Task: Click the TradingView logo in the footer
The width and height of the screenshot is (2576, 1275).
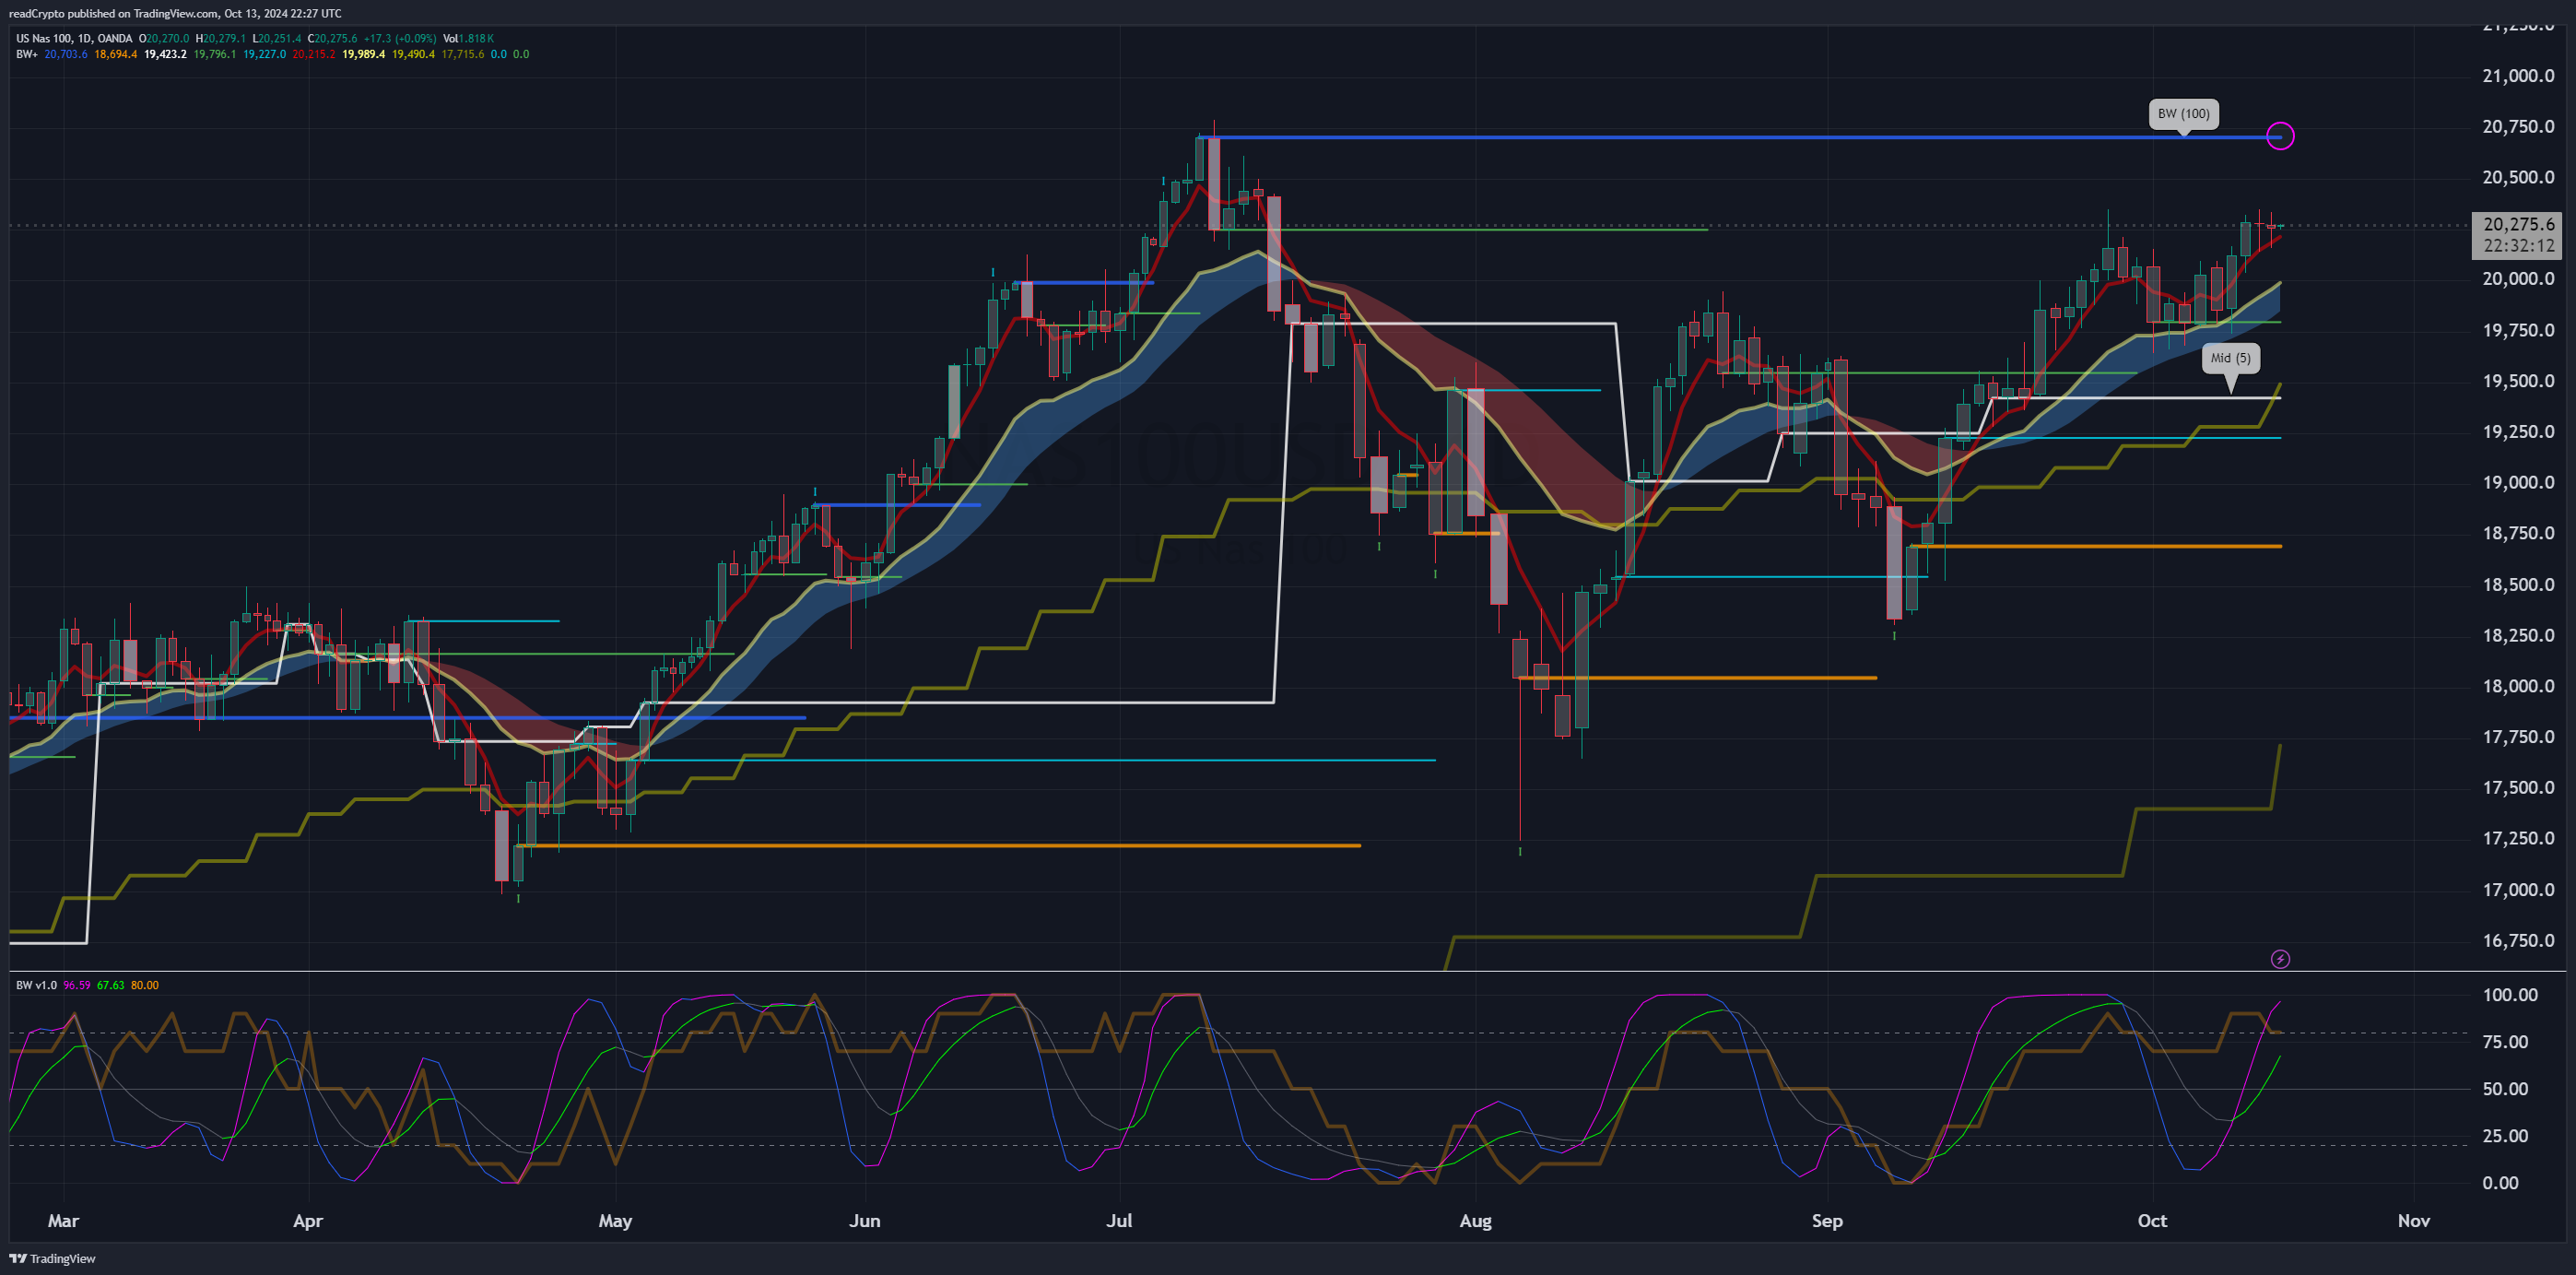Action: click(53, 1258)
